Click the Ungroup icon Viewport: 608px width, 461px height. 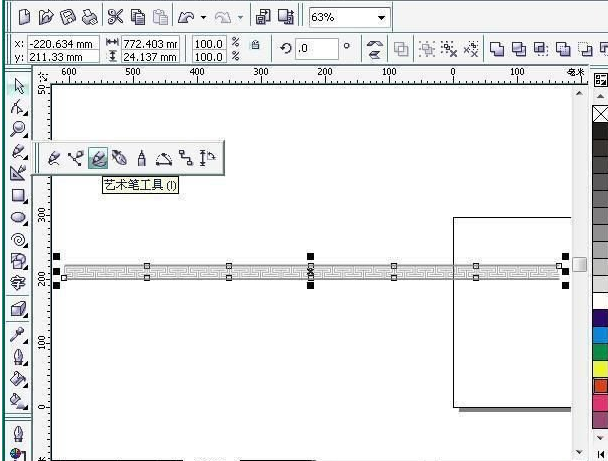tap(449, 49)
